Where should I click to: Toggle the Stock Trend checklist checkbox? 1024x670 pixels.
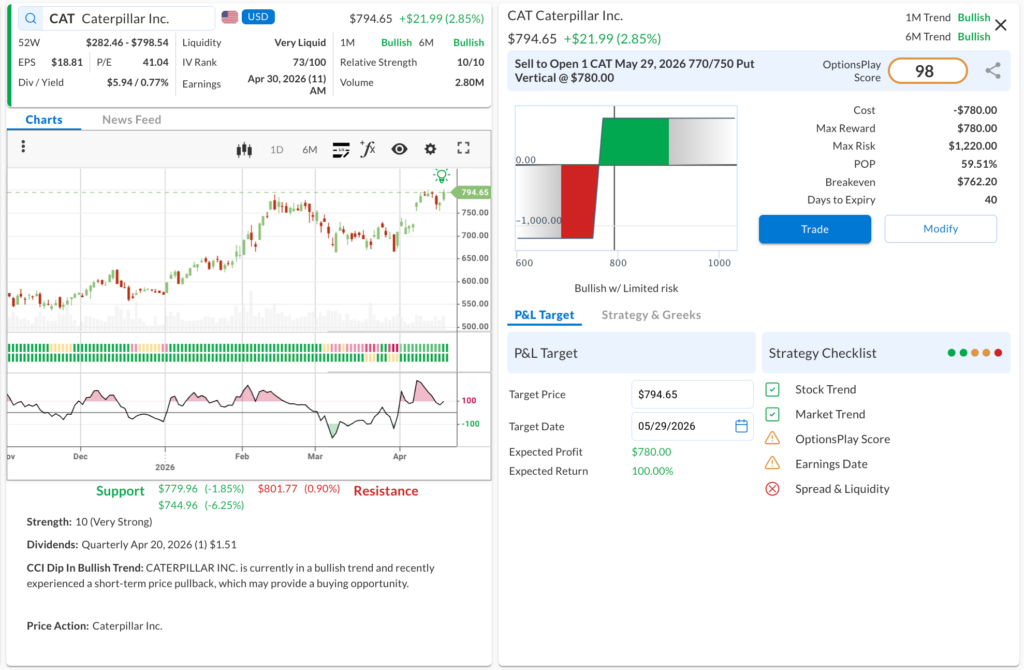[x=772, y=390]
